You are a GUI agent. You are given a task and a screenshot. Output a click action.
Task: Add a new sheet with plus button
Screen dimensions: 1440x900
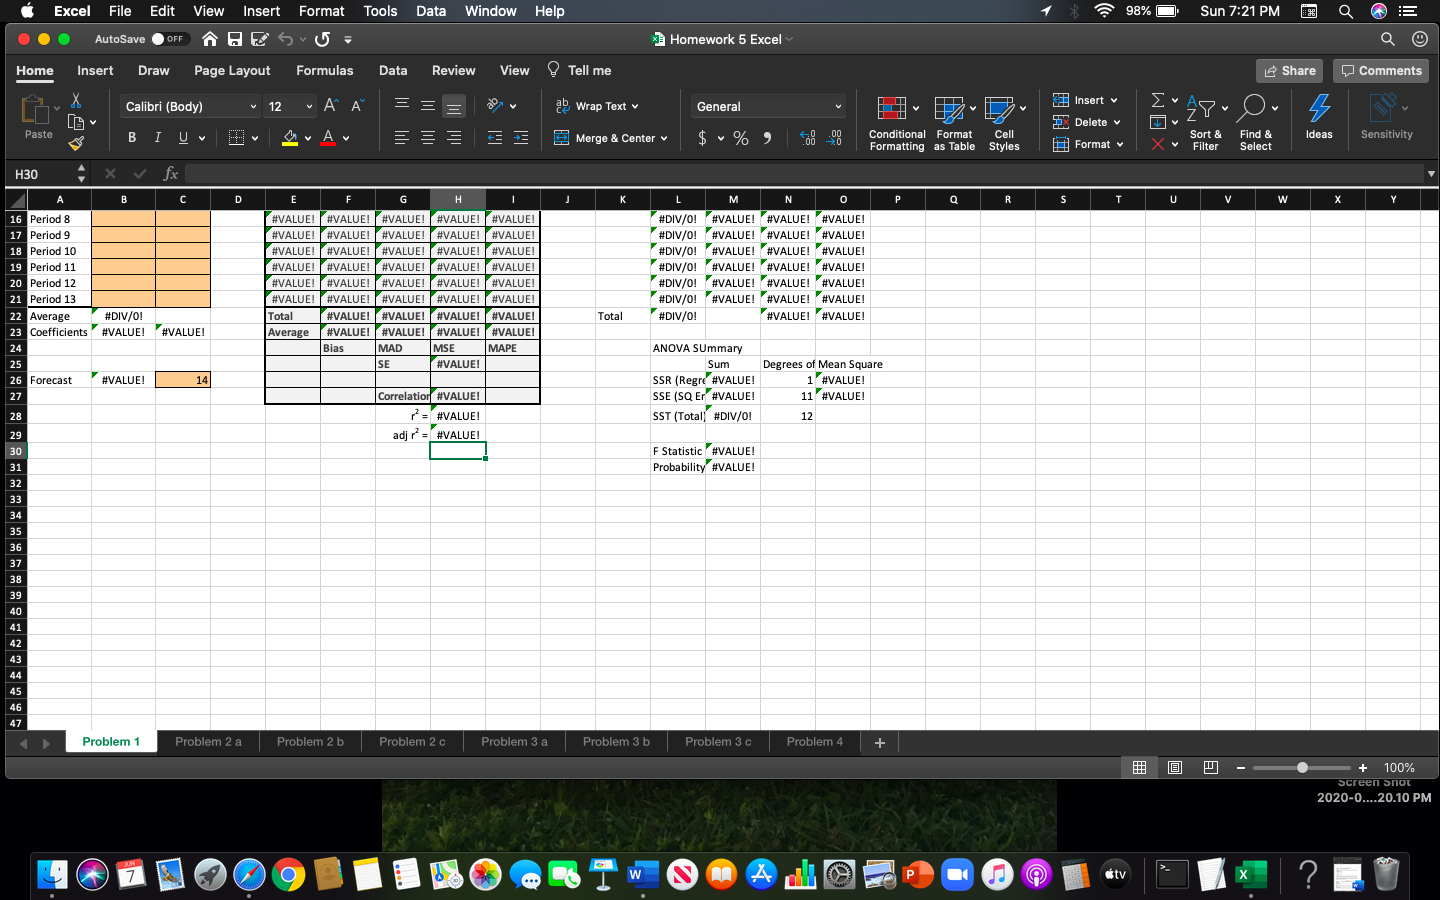pos(880,742)
